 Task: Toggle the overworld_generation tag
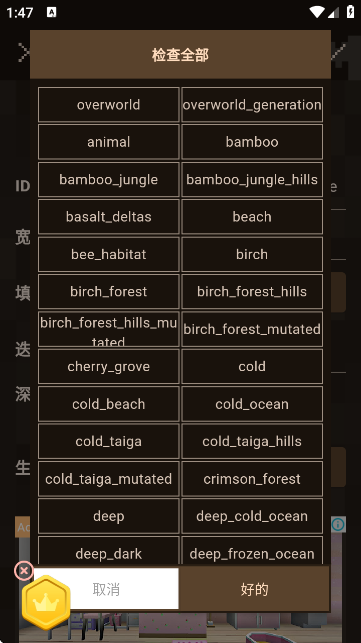[x=252, y=105]
